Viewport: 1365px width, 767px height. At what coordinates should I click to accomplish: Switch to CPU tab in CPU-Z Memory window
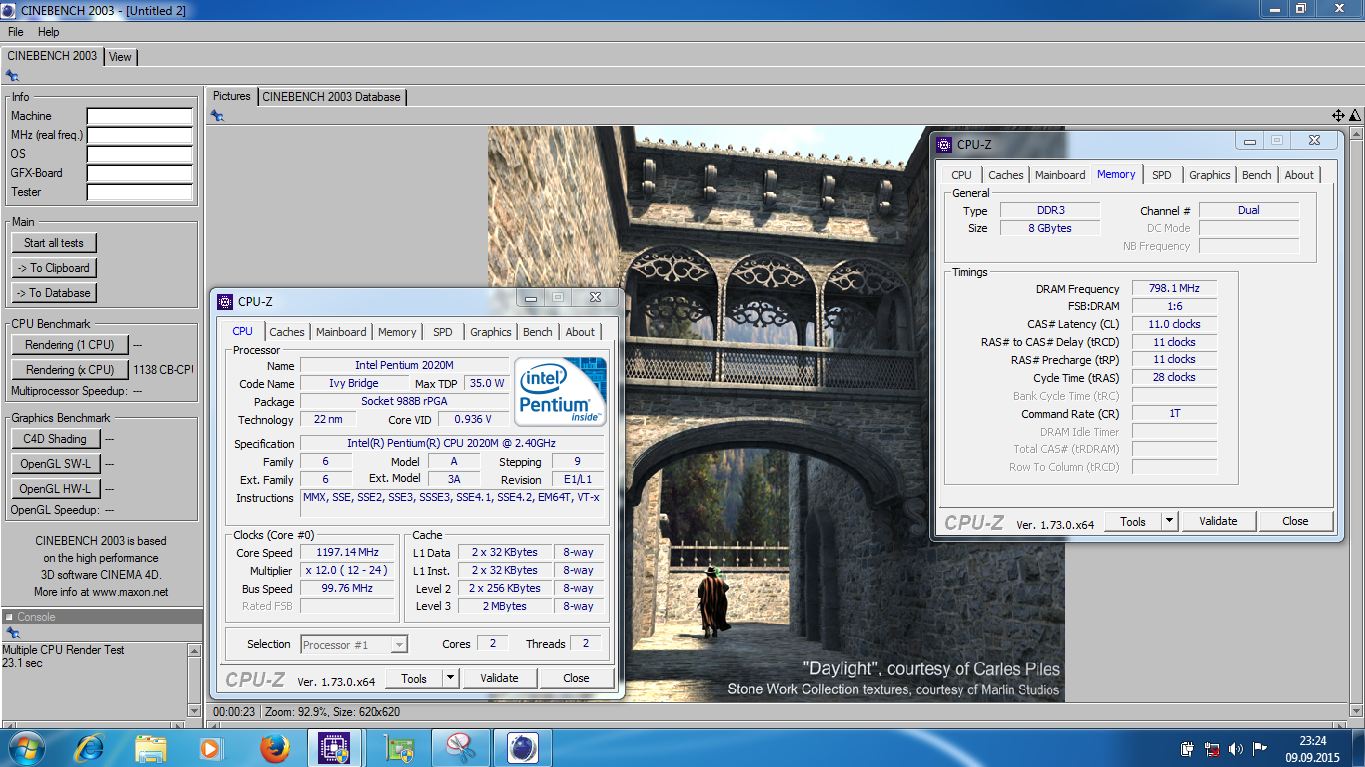pyautogui.click(x=961, y=175)
